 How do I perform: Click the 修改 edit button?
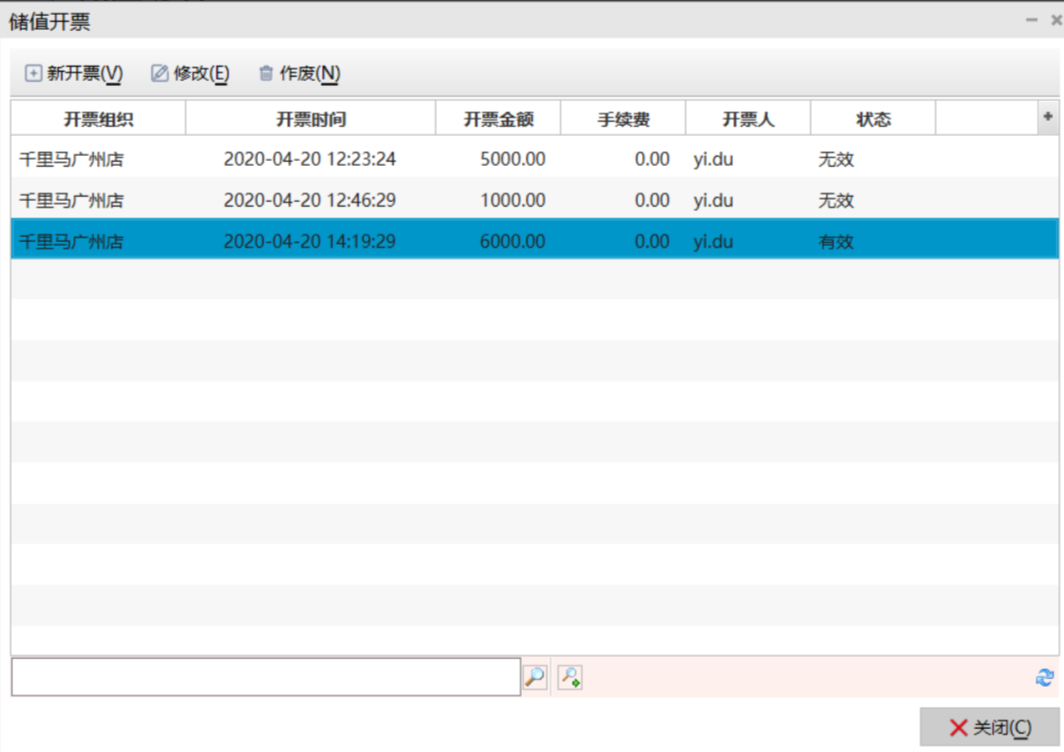(x=190, y=73)
